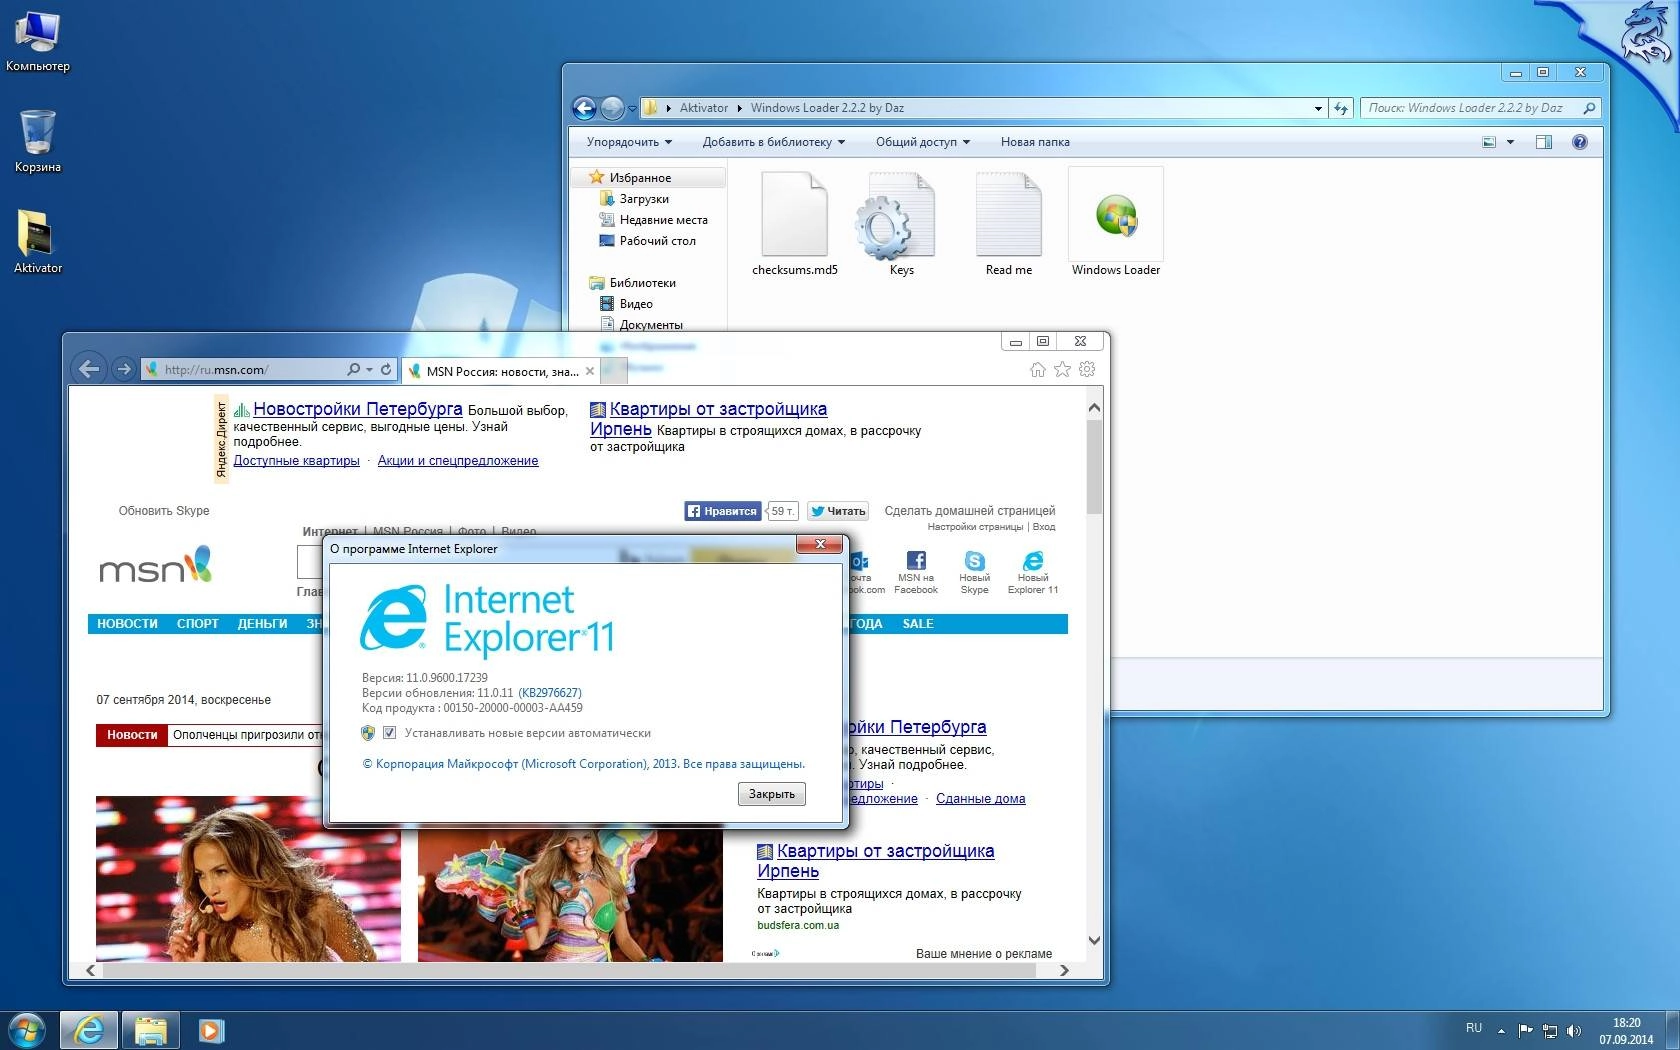Open the KB2976627 update link

550,693
